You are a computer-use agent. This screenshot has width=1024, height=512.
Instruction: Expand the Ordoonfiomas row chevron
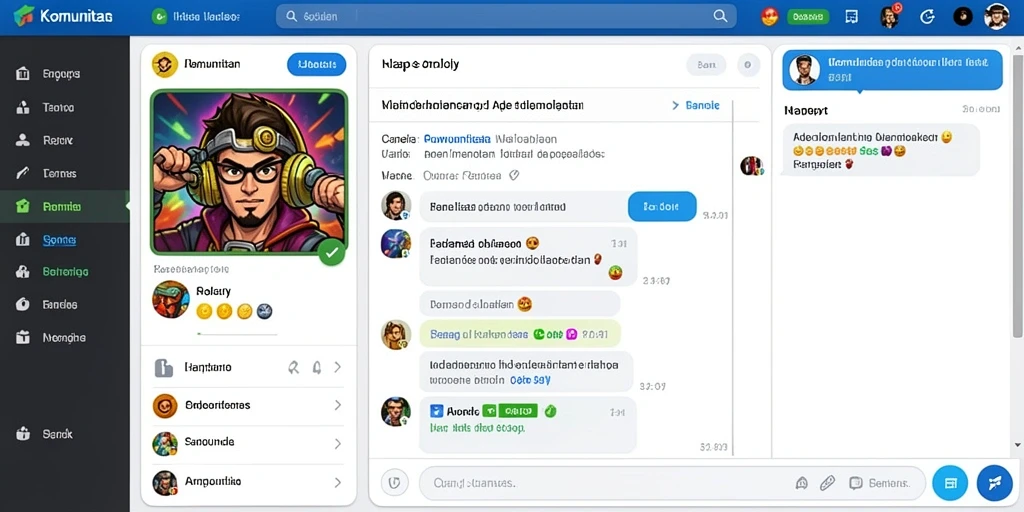click(338, 406)
